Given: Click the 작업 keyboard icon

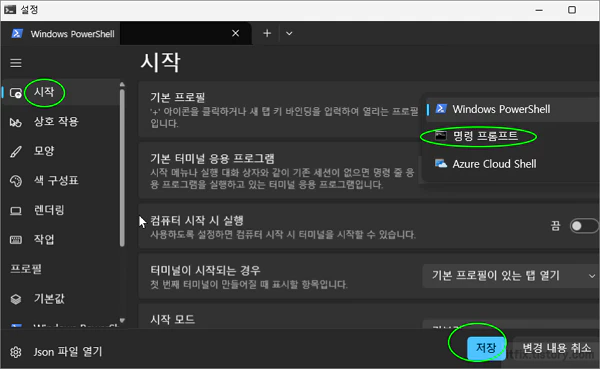Looking at the screenshot, I should coord(16,240).
